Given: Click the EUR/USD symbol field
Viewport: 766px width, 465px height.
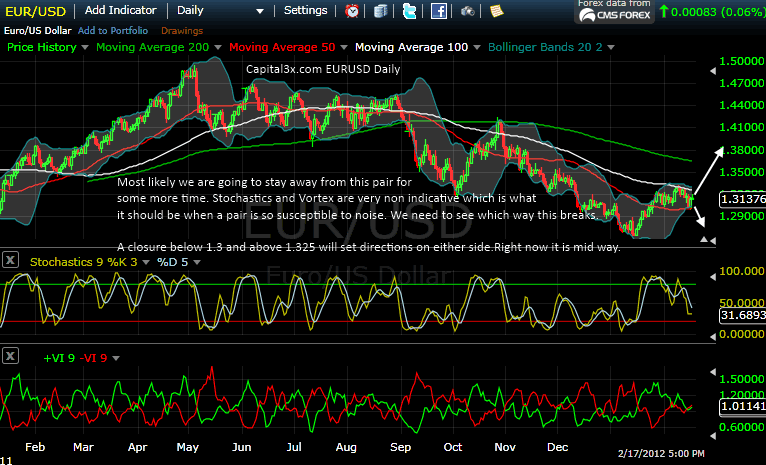Looking at the screenshot, I should point(36,10).
